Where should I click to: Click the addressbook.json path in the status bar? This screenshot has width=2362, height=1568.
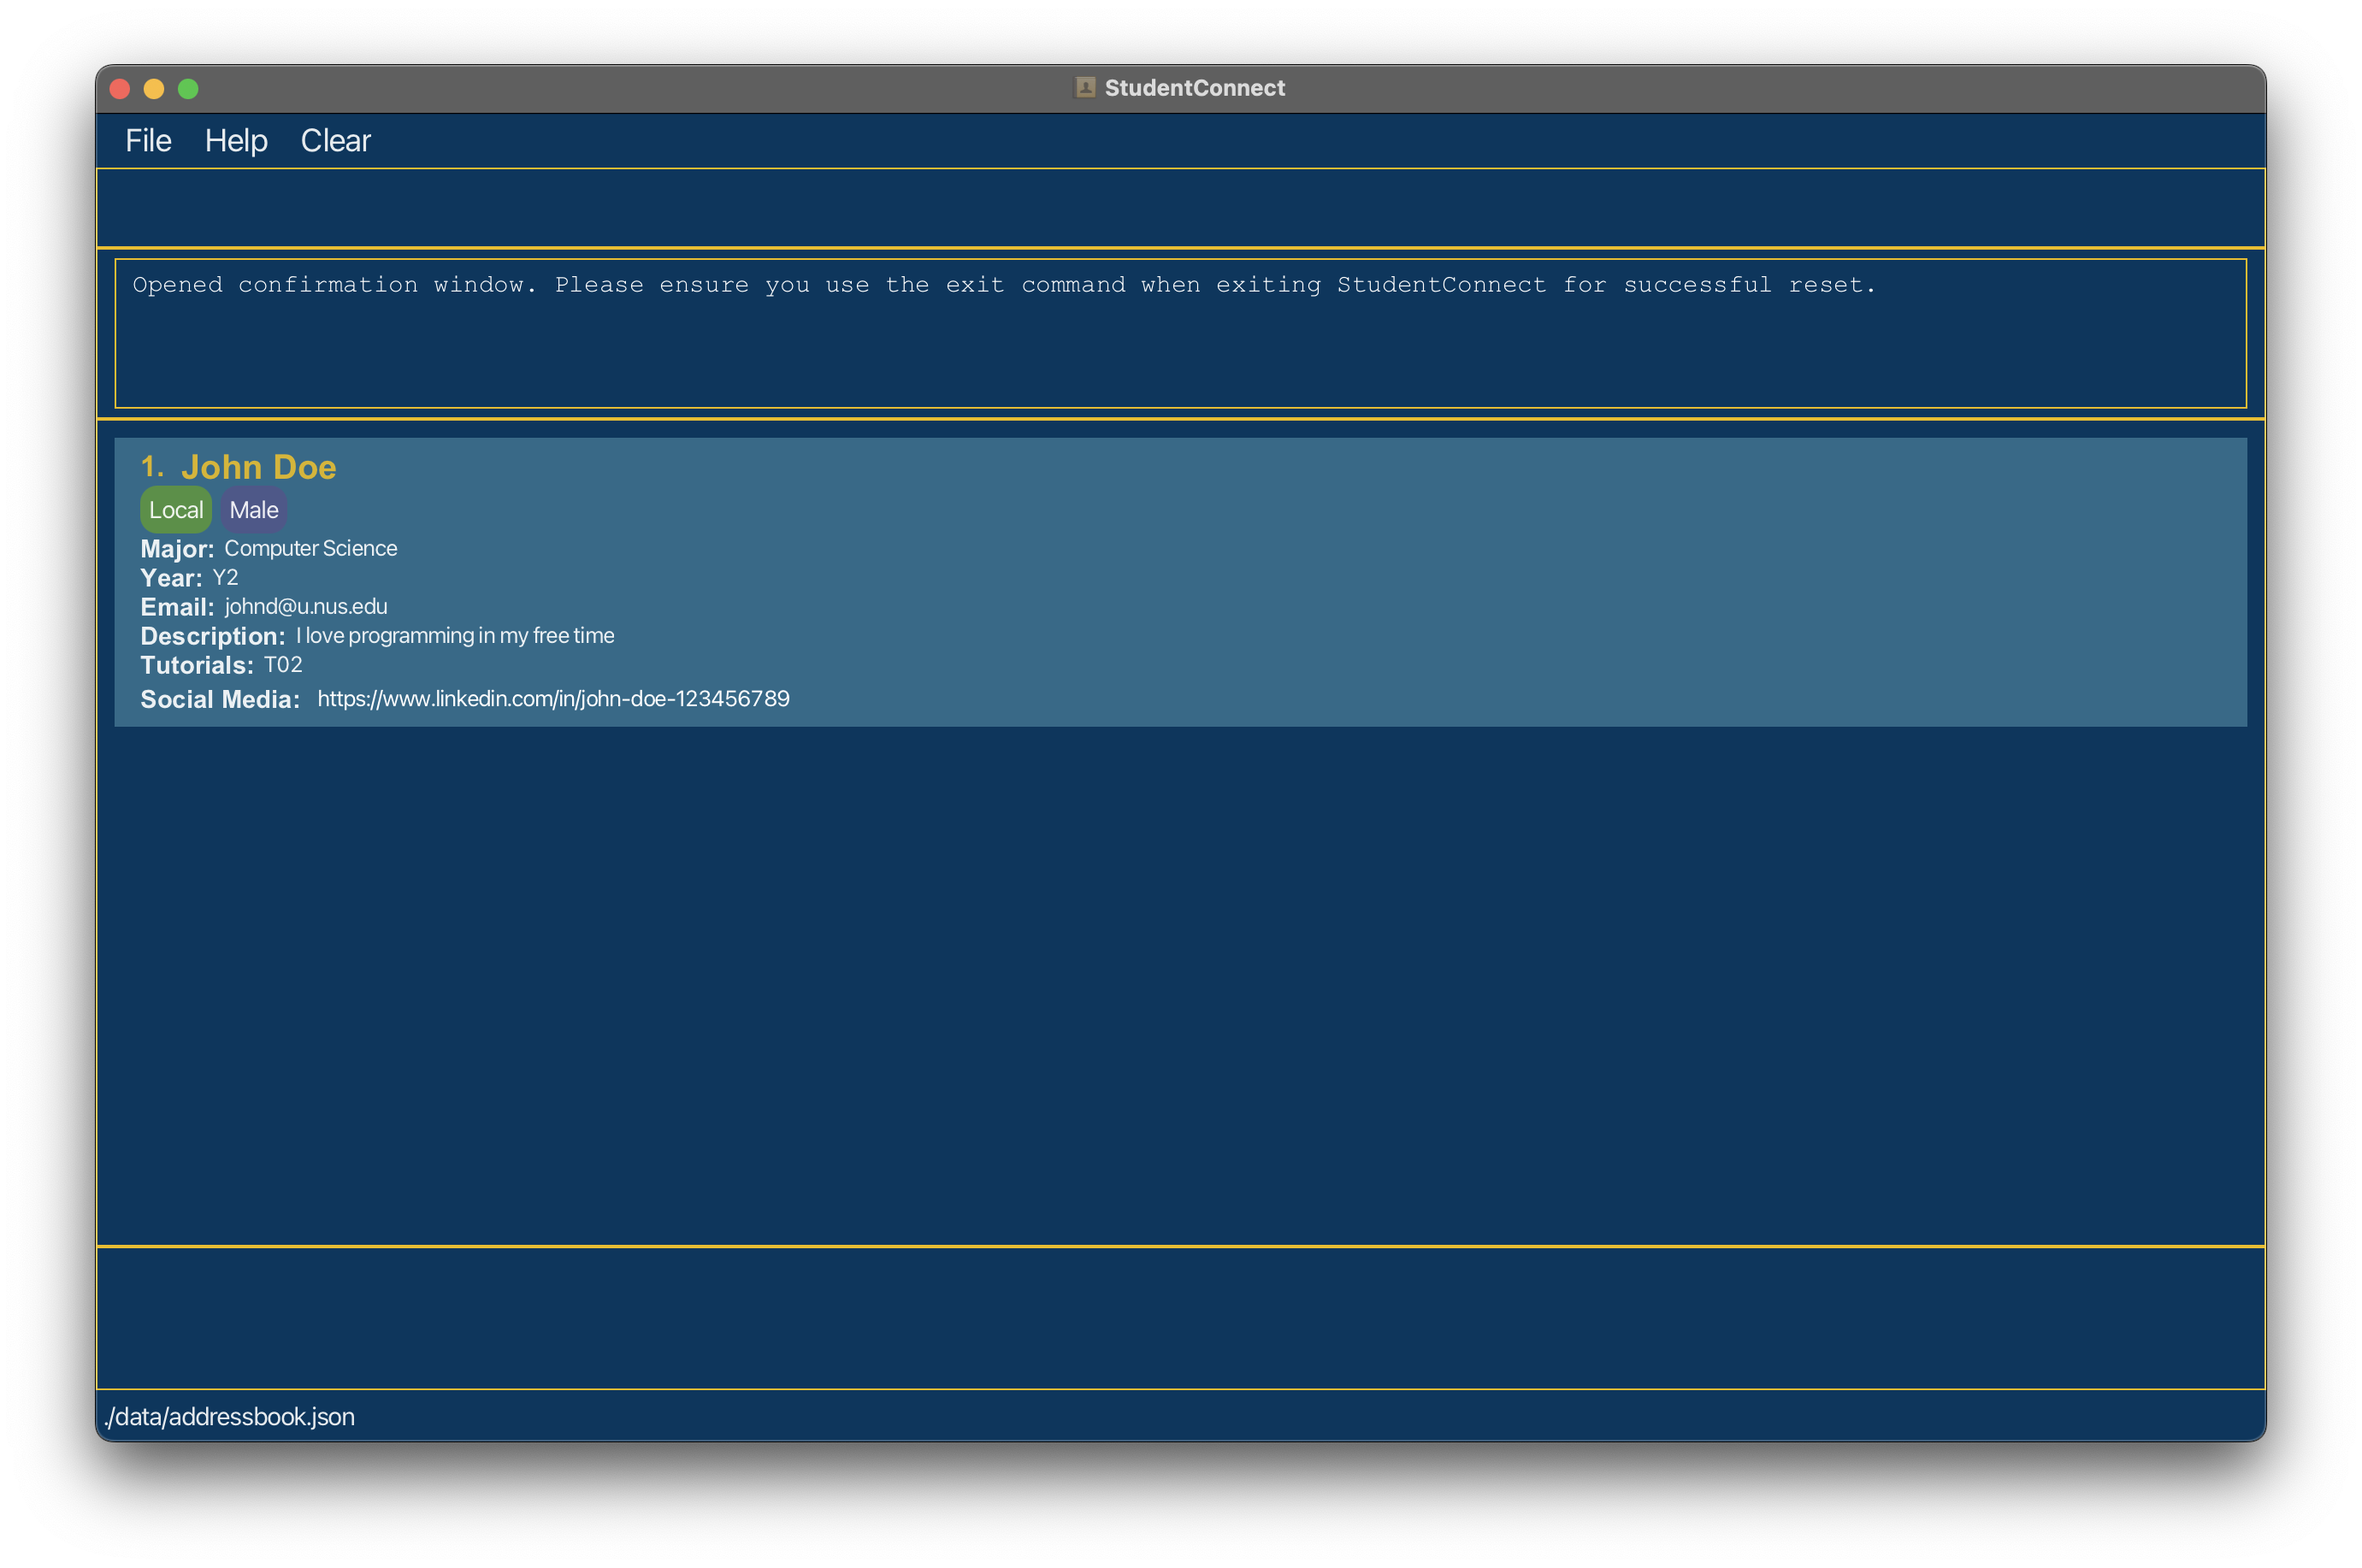(x=230, y=1416)
